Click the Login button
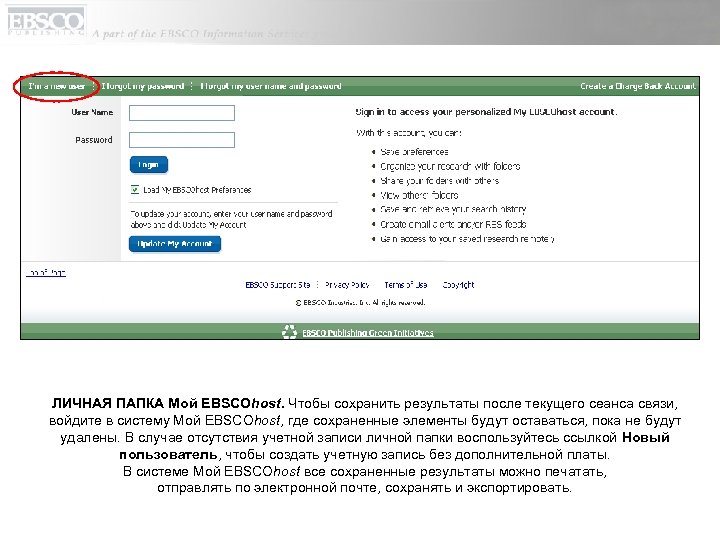 pyautogui.click(x=148, y=165)
